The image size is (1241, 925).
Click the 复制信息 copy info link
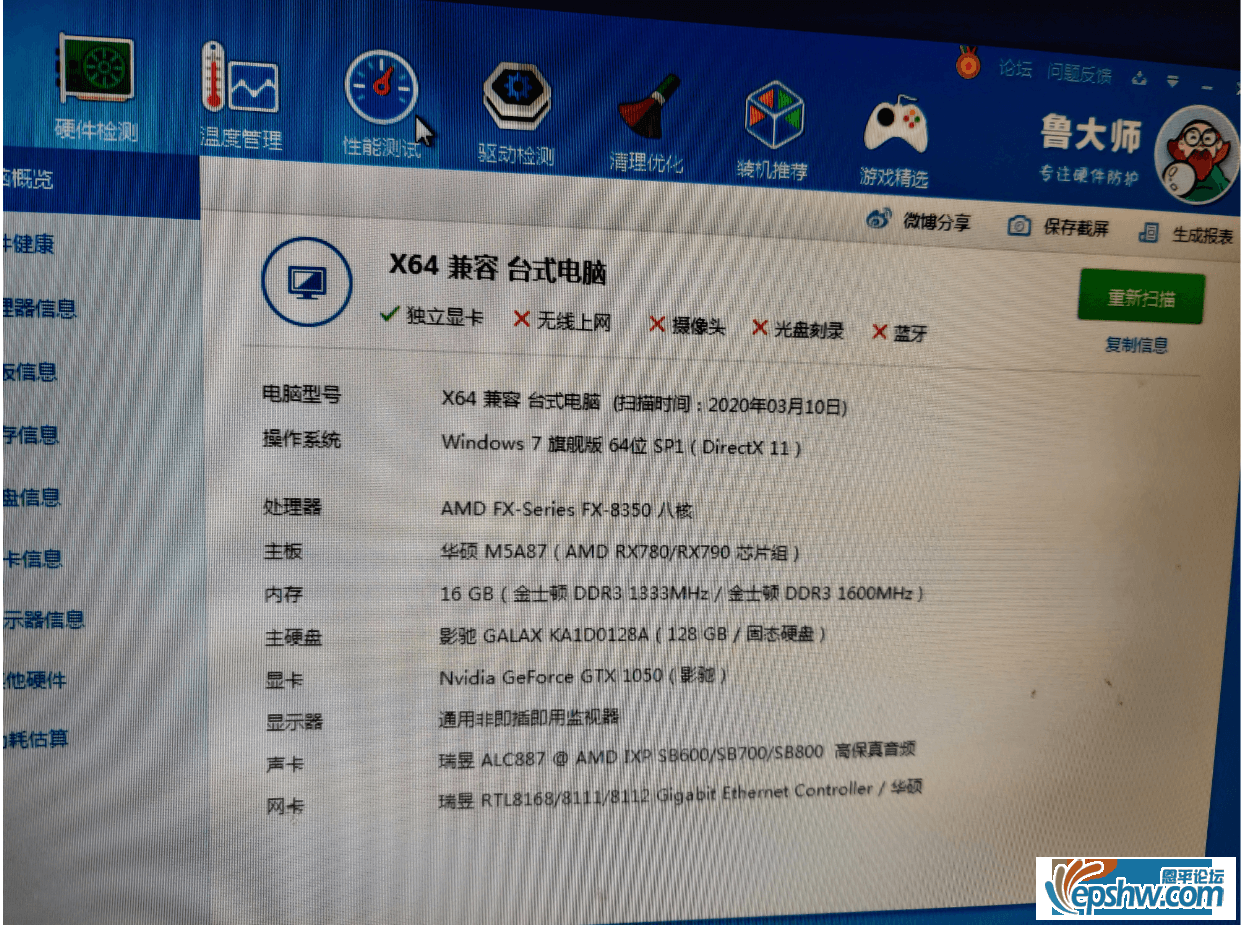tap(1136, 345)
